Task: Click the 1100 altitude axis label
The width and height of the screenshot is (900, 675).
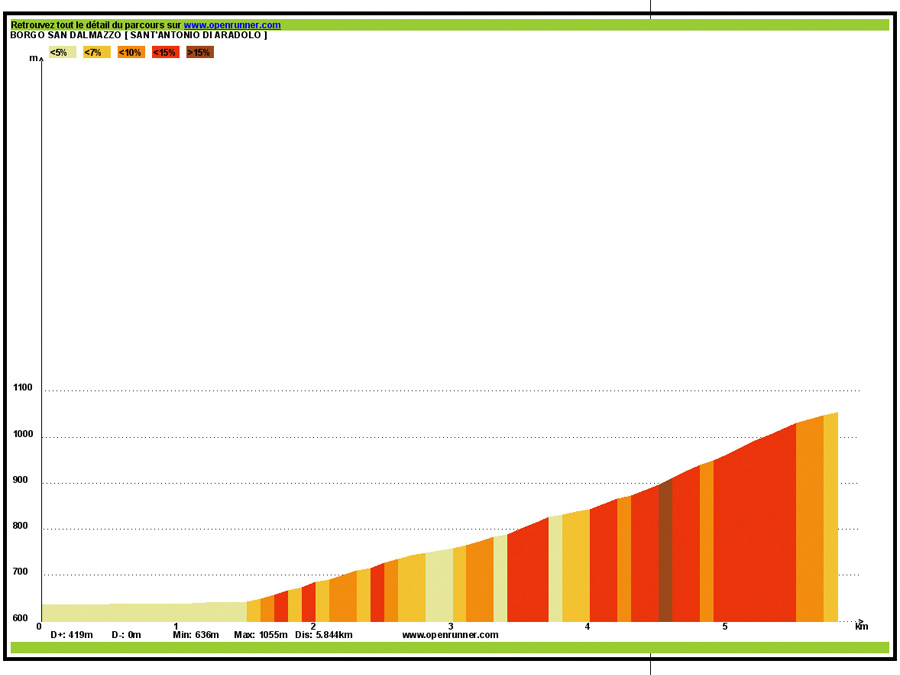Action: (23, 387)
